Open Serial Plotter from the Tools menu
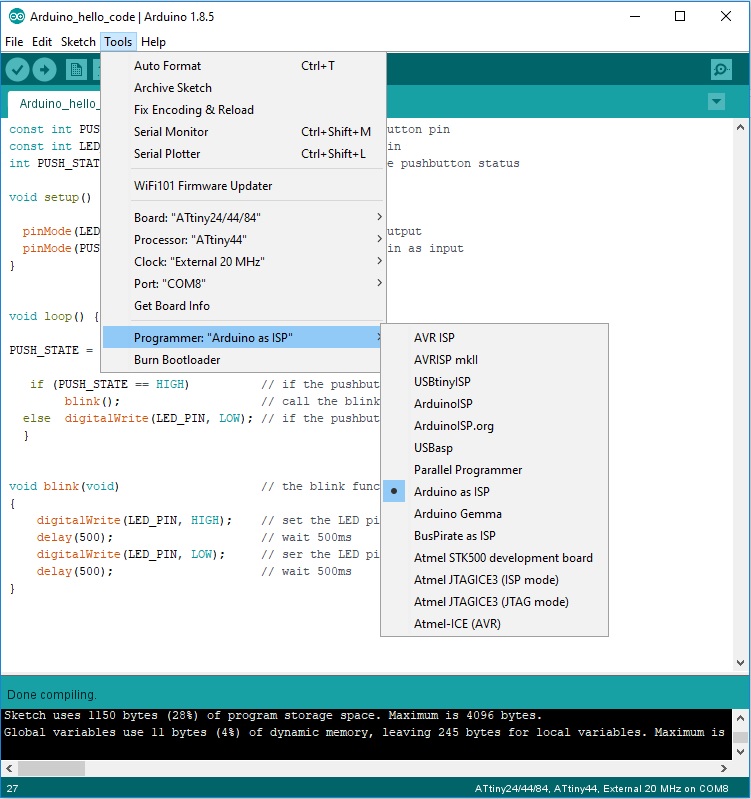Viewport: 751px width, 799px height. point(244,153)
